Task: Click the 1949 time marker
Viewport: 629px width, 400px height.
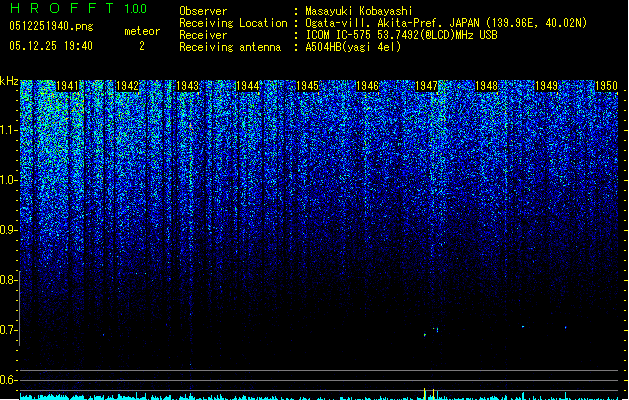Action: (x=546, y=86)
